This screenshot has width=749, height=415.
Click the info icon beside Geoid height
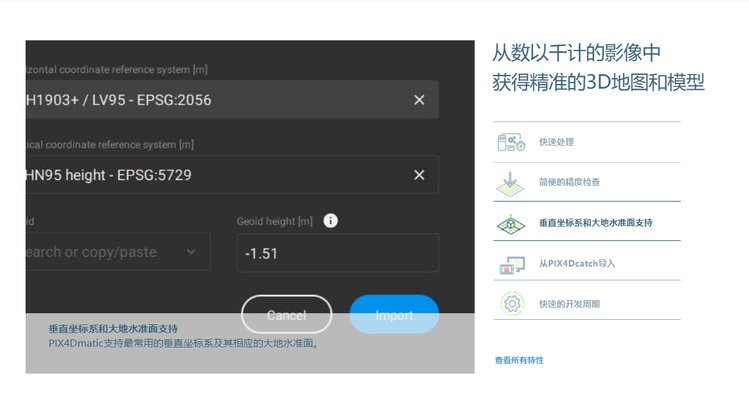point(331,221)
